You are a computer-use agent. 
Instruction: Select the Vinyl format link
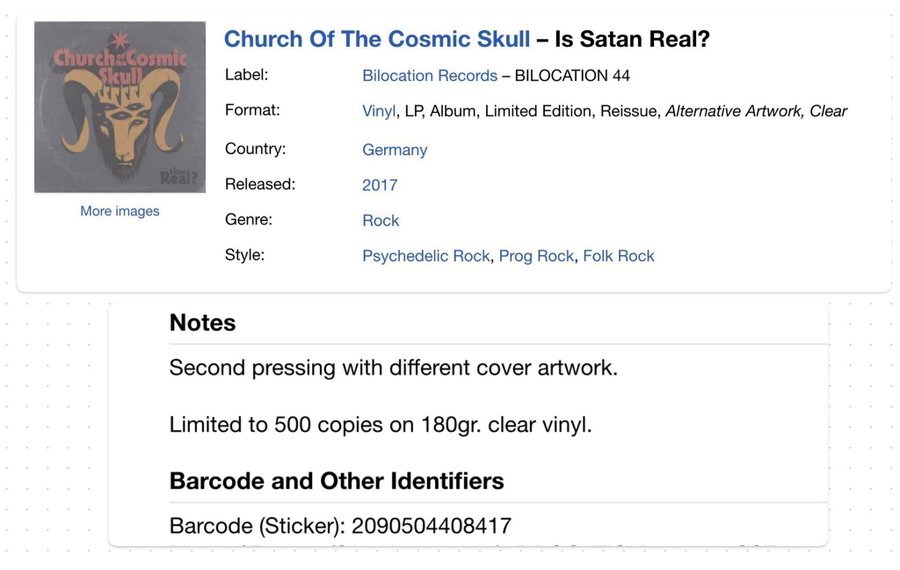point(379,111)
